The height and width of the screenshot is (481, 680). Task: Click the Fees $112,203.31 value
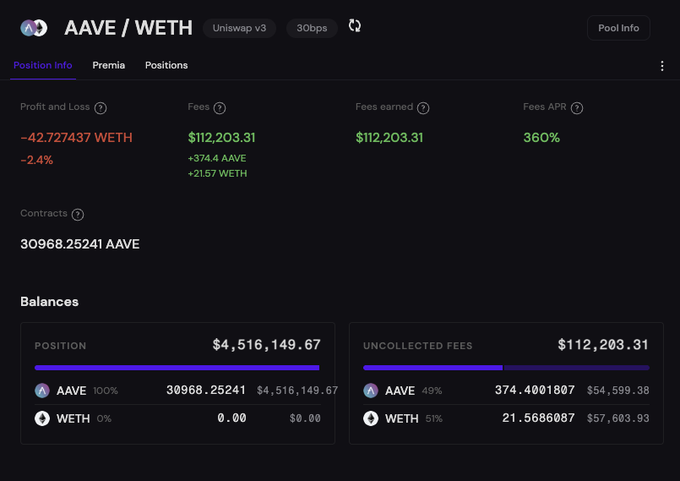(x=222, y=137)
